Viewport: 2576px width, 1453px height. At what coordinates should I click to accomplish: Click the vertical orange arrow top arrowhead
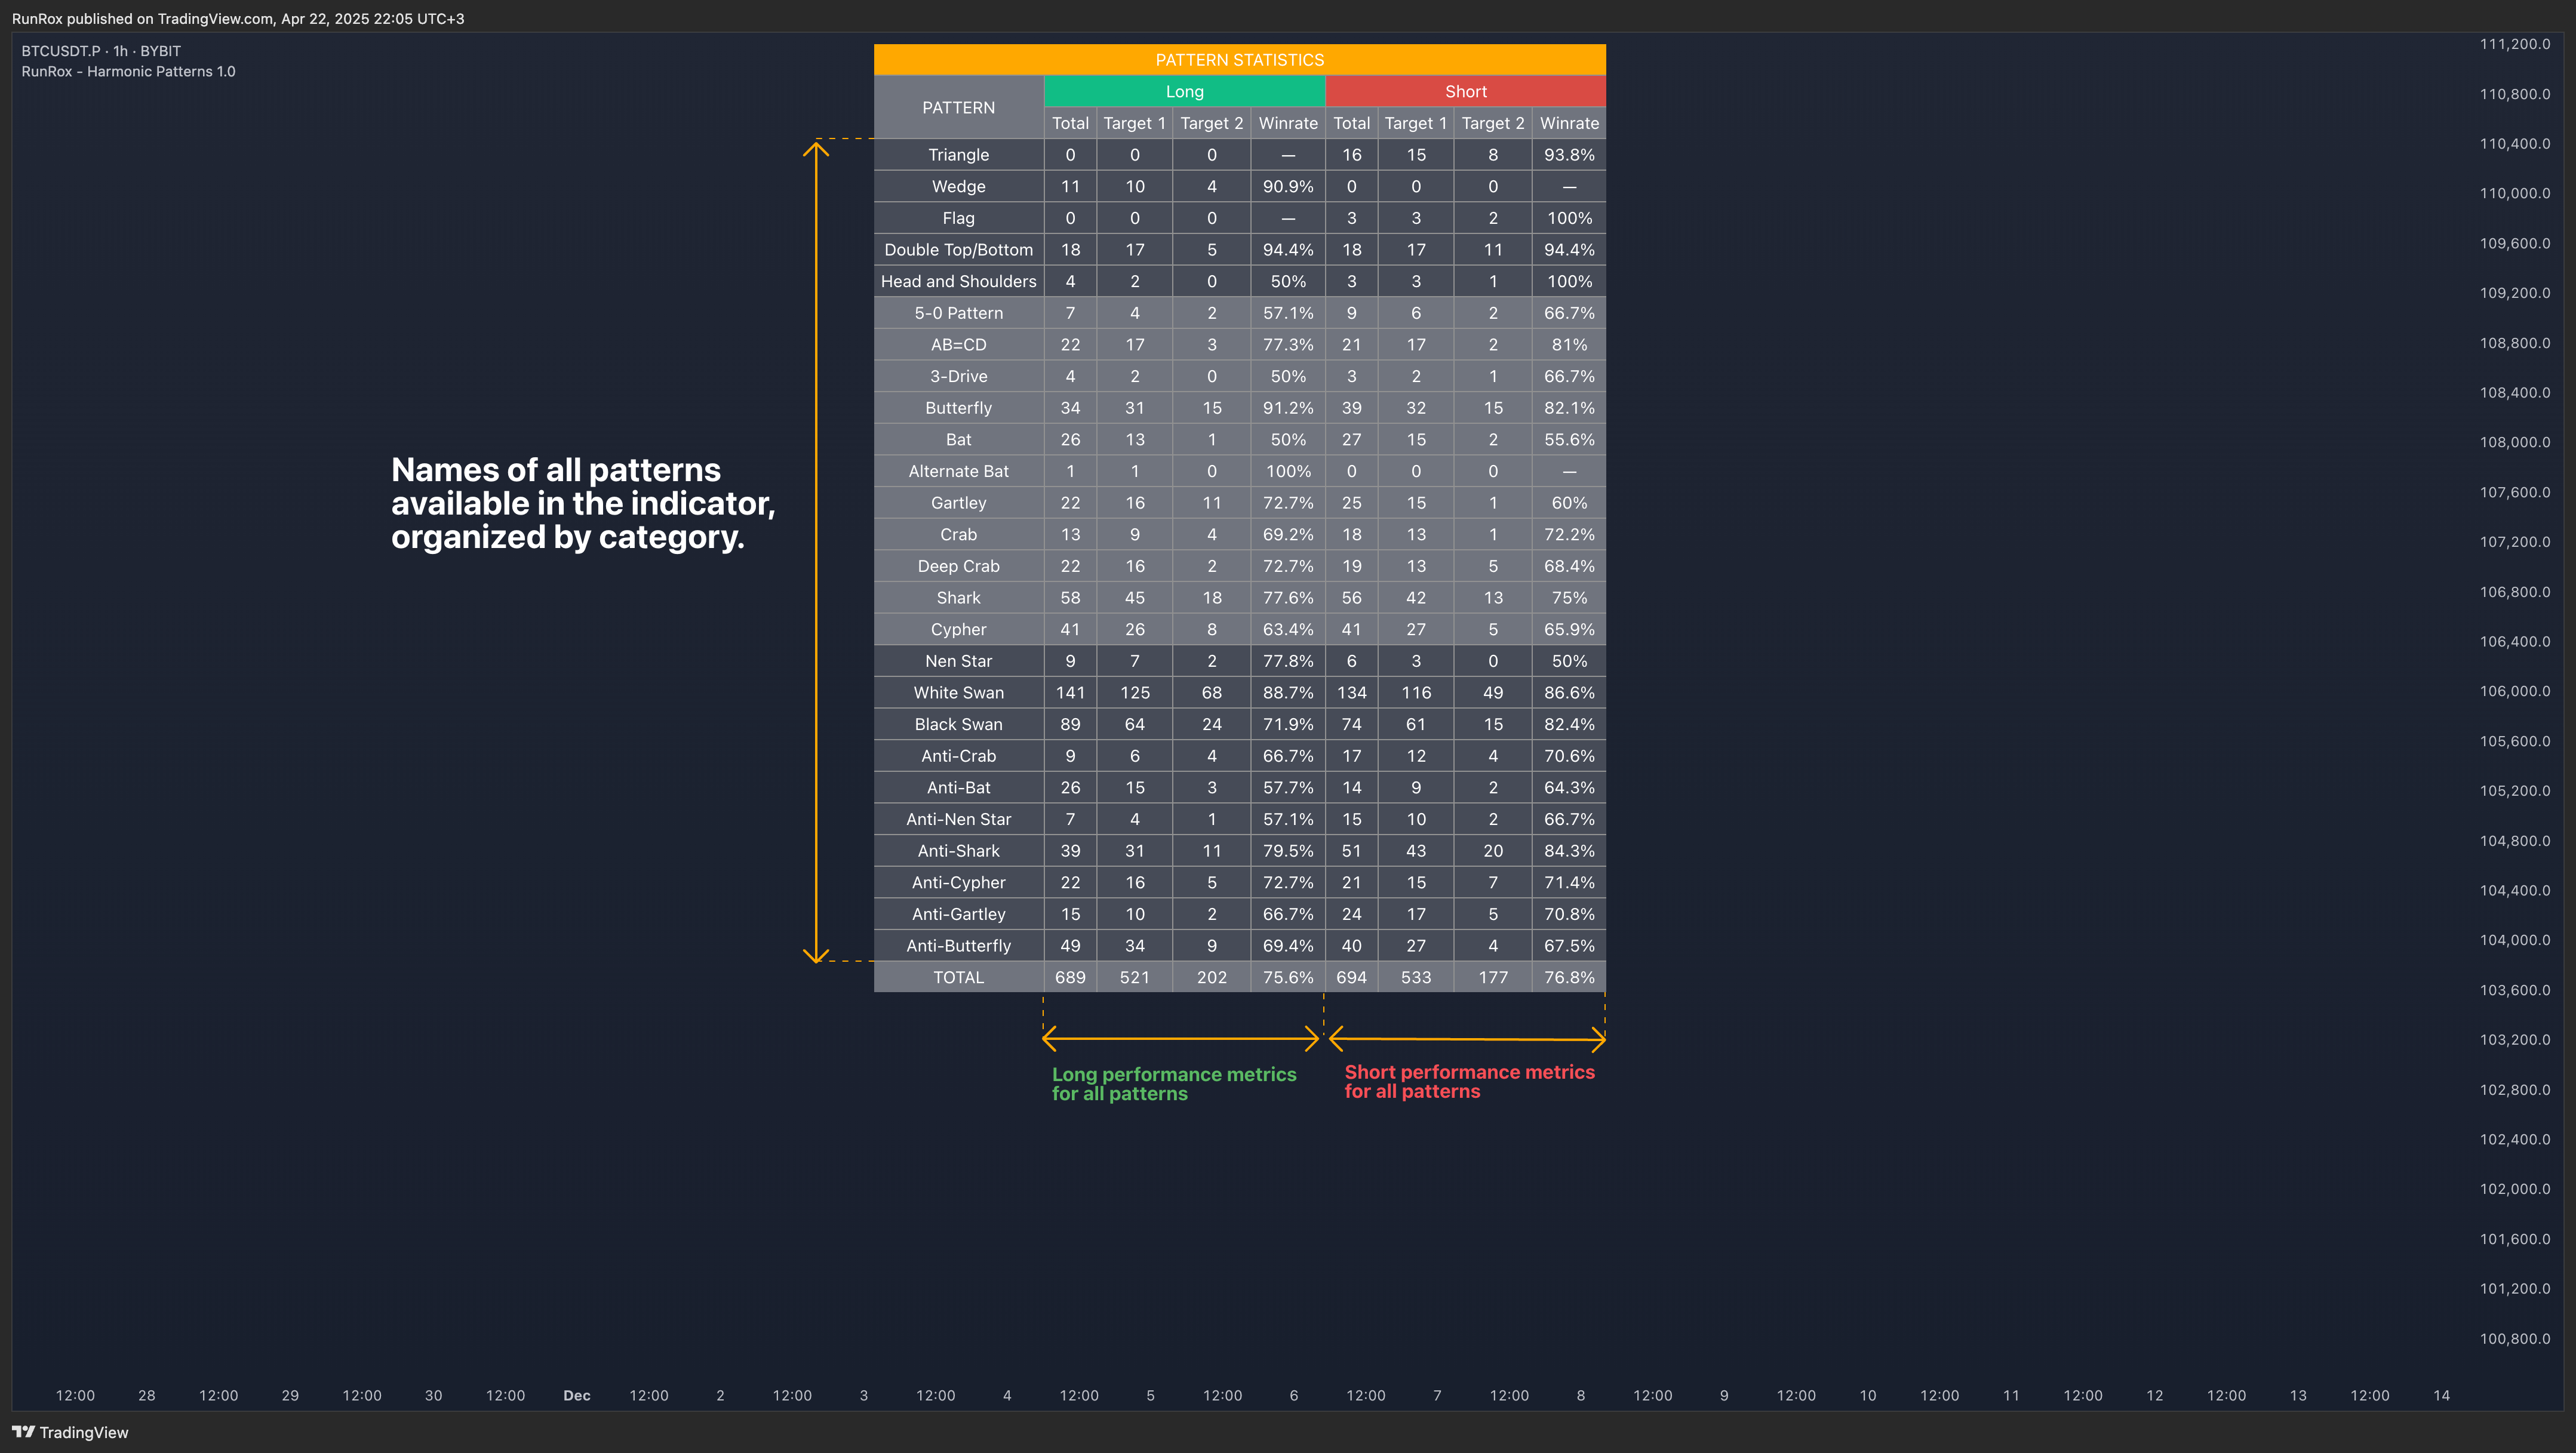click(816, 149)
